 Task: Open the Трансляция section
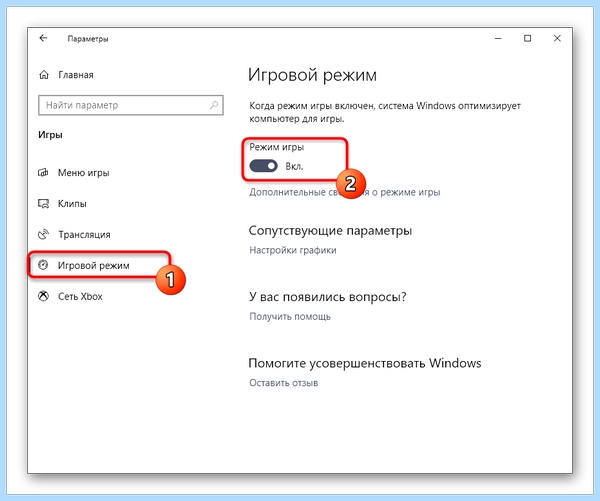tap(84, 234)
